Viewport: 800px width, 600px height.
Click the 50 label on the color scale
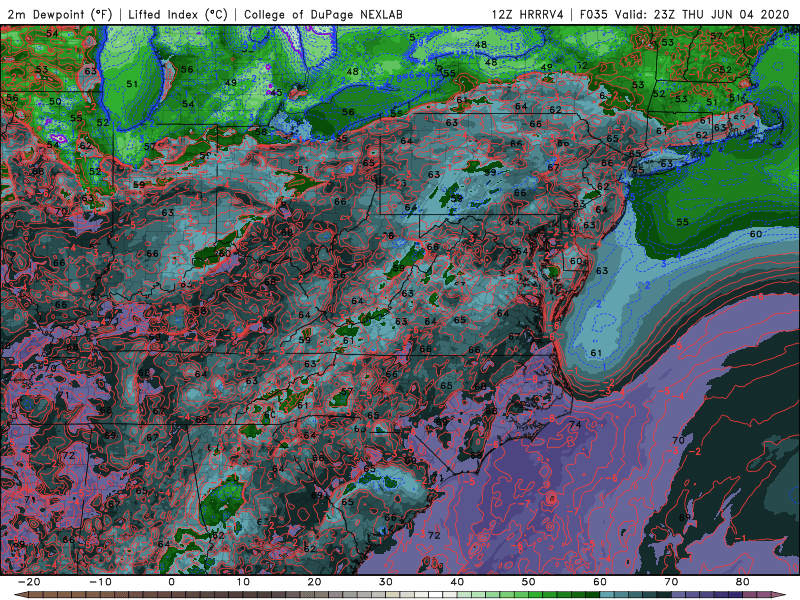(529, 582)
